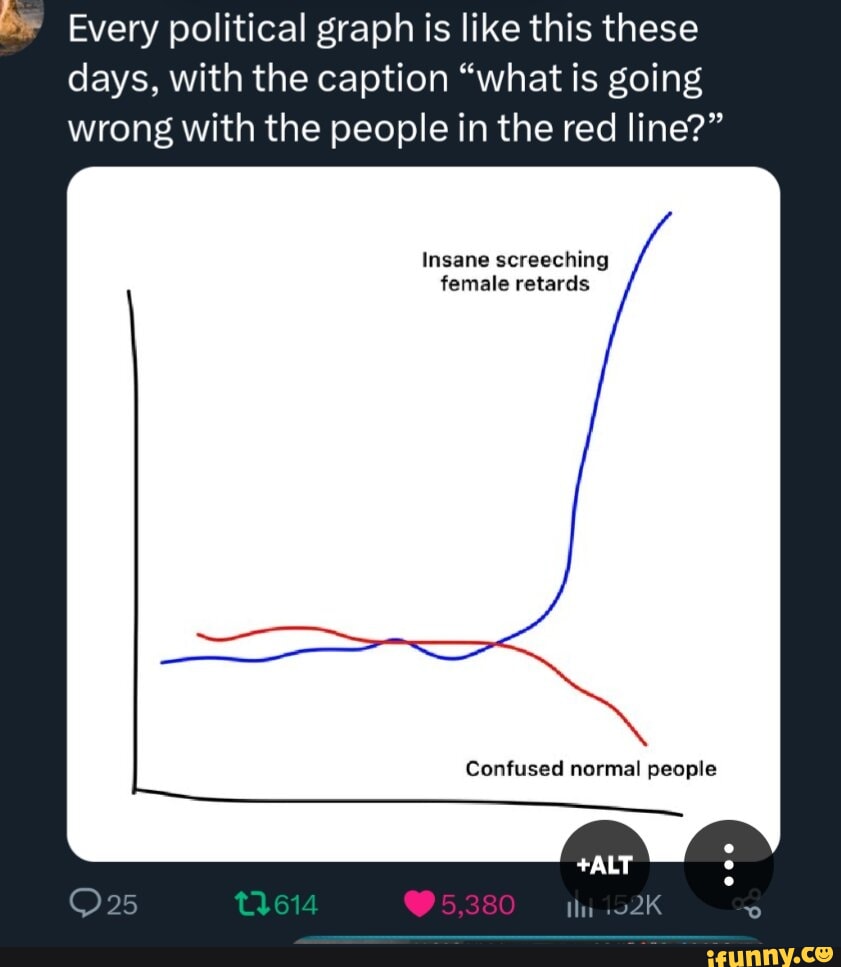Click the heart icon to like

(x=419, y=904)
